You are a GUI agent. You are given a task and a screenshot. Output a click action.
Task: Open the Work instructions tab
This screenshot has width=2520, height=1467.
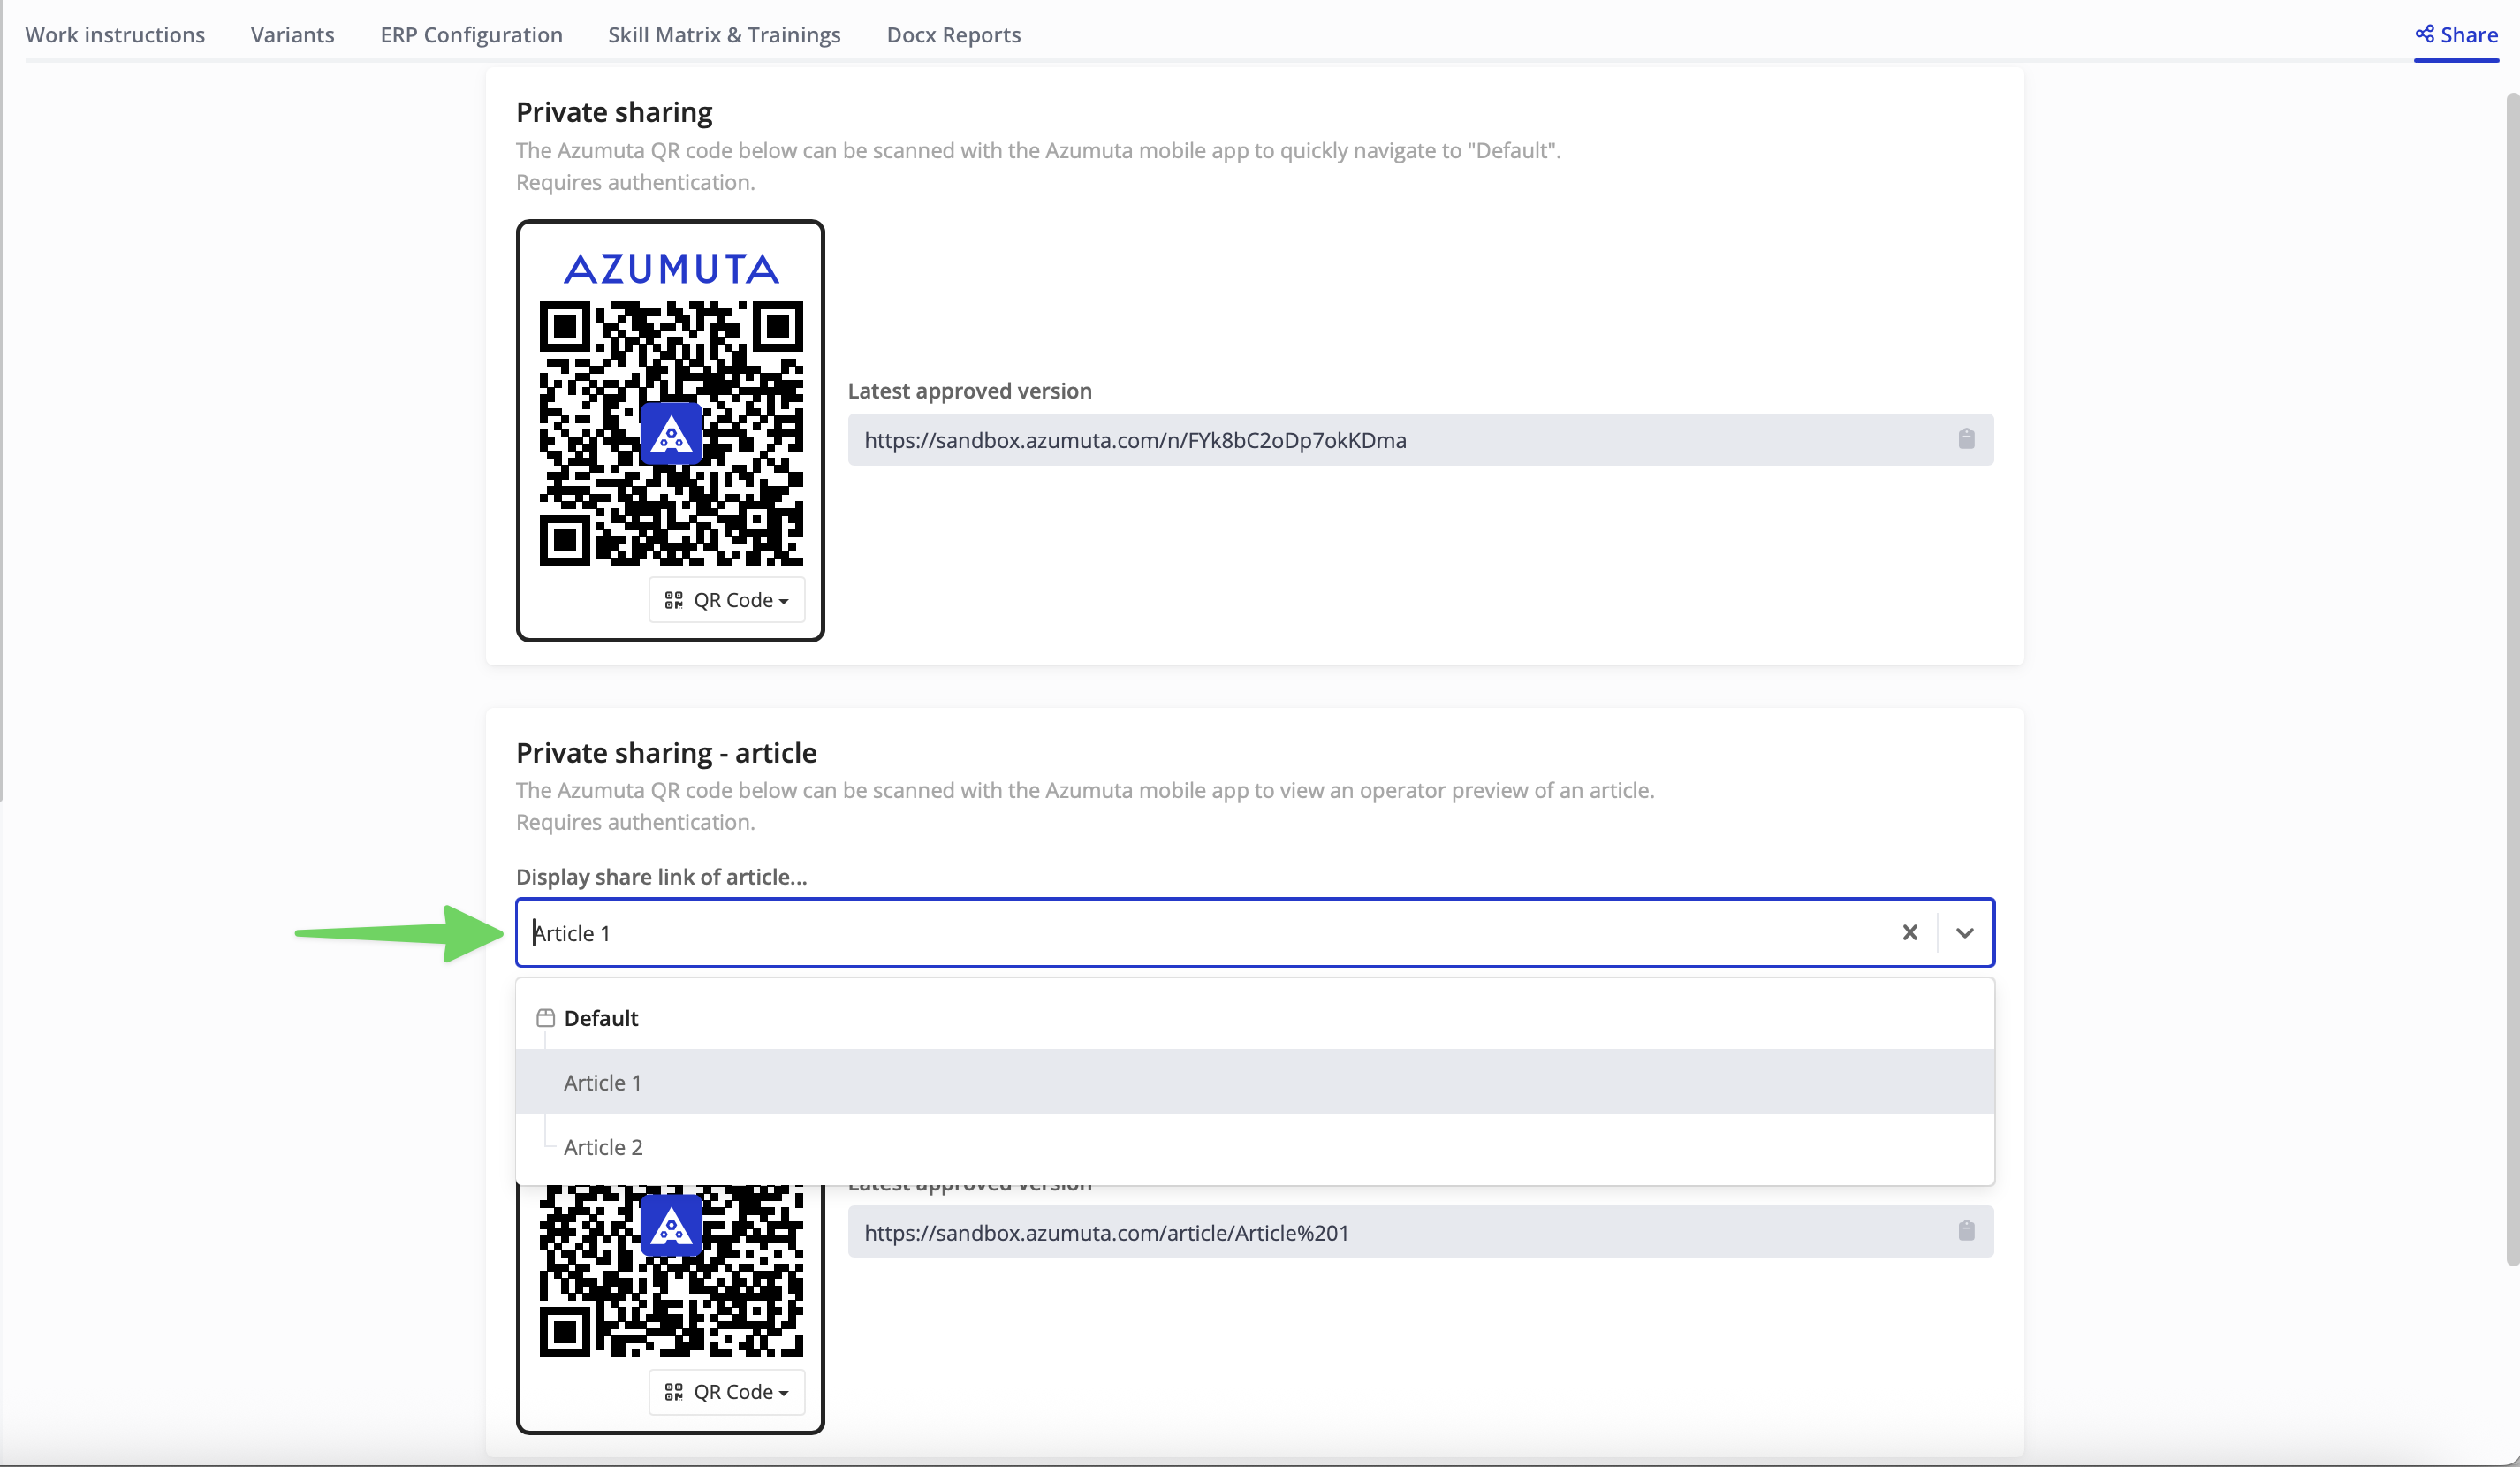115,35
